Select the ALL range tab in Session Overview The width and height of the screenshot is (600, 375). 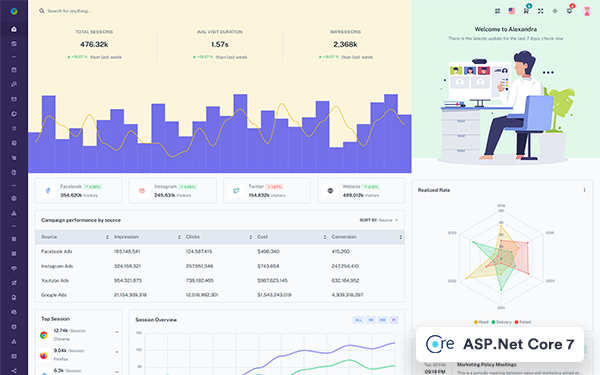point(358,320)
